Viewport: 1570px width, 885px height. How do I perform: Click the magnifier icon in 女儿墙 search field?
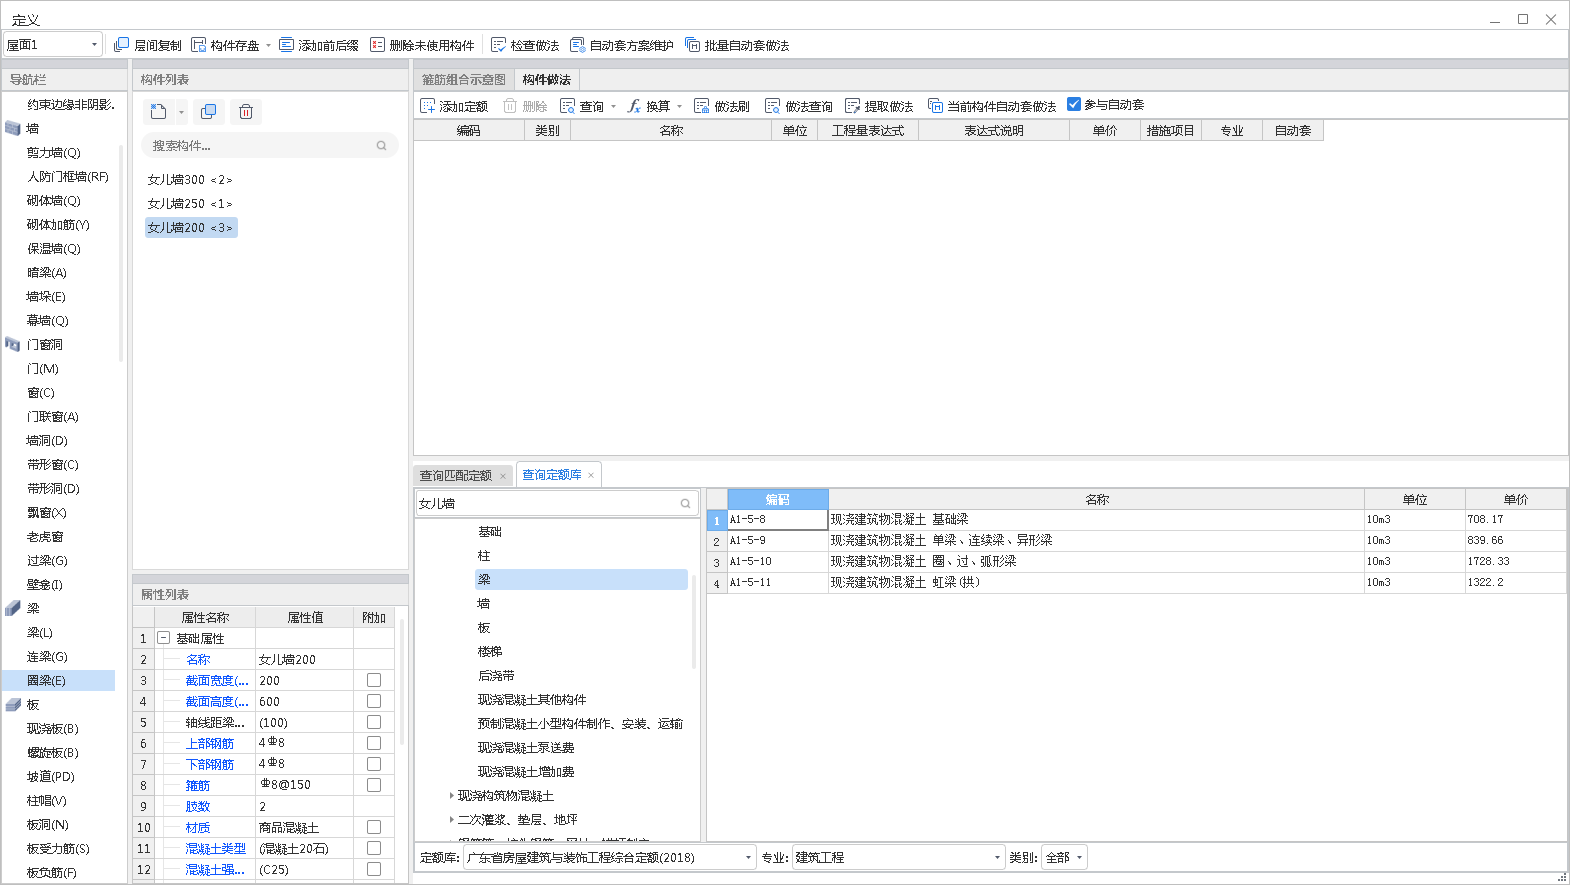point(686,504)
